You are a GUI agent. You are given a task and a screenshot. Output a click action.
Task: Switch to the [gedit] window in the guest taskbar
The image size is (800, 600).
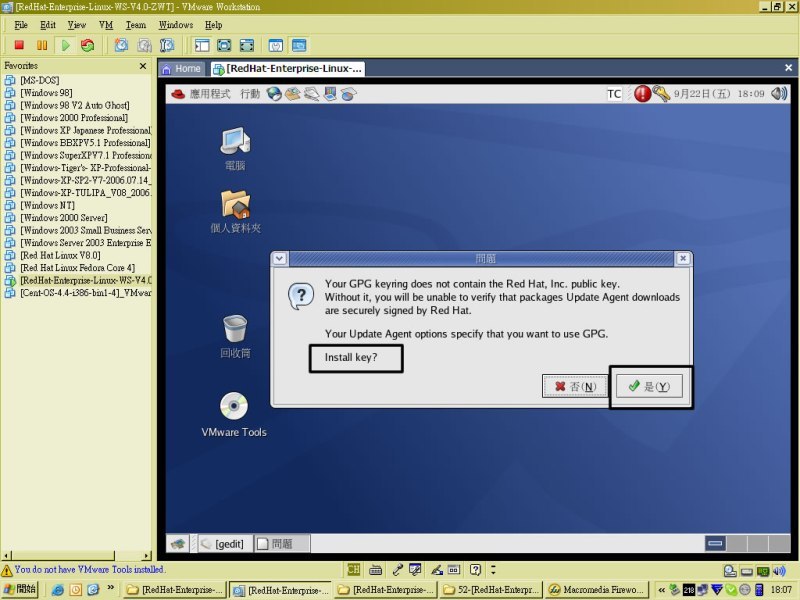coord(223,544)
